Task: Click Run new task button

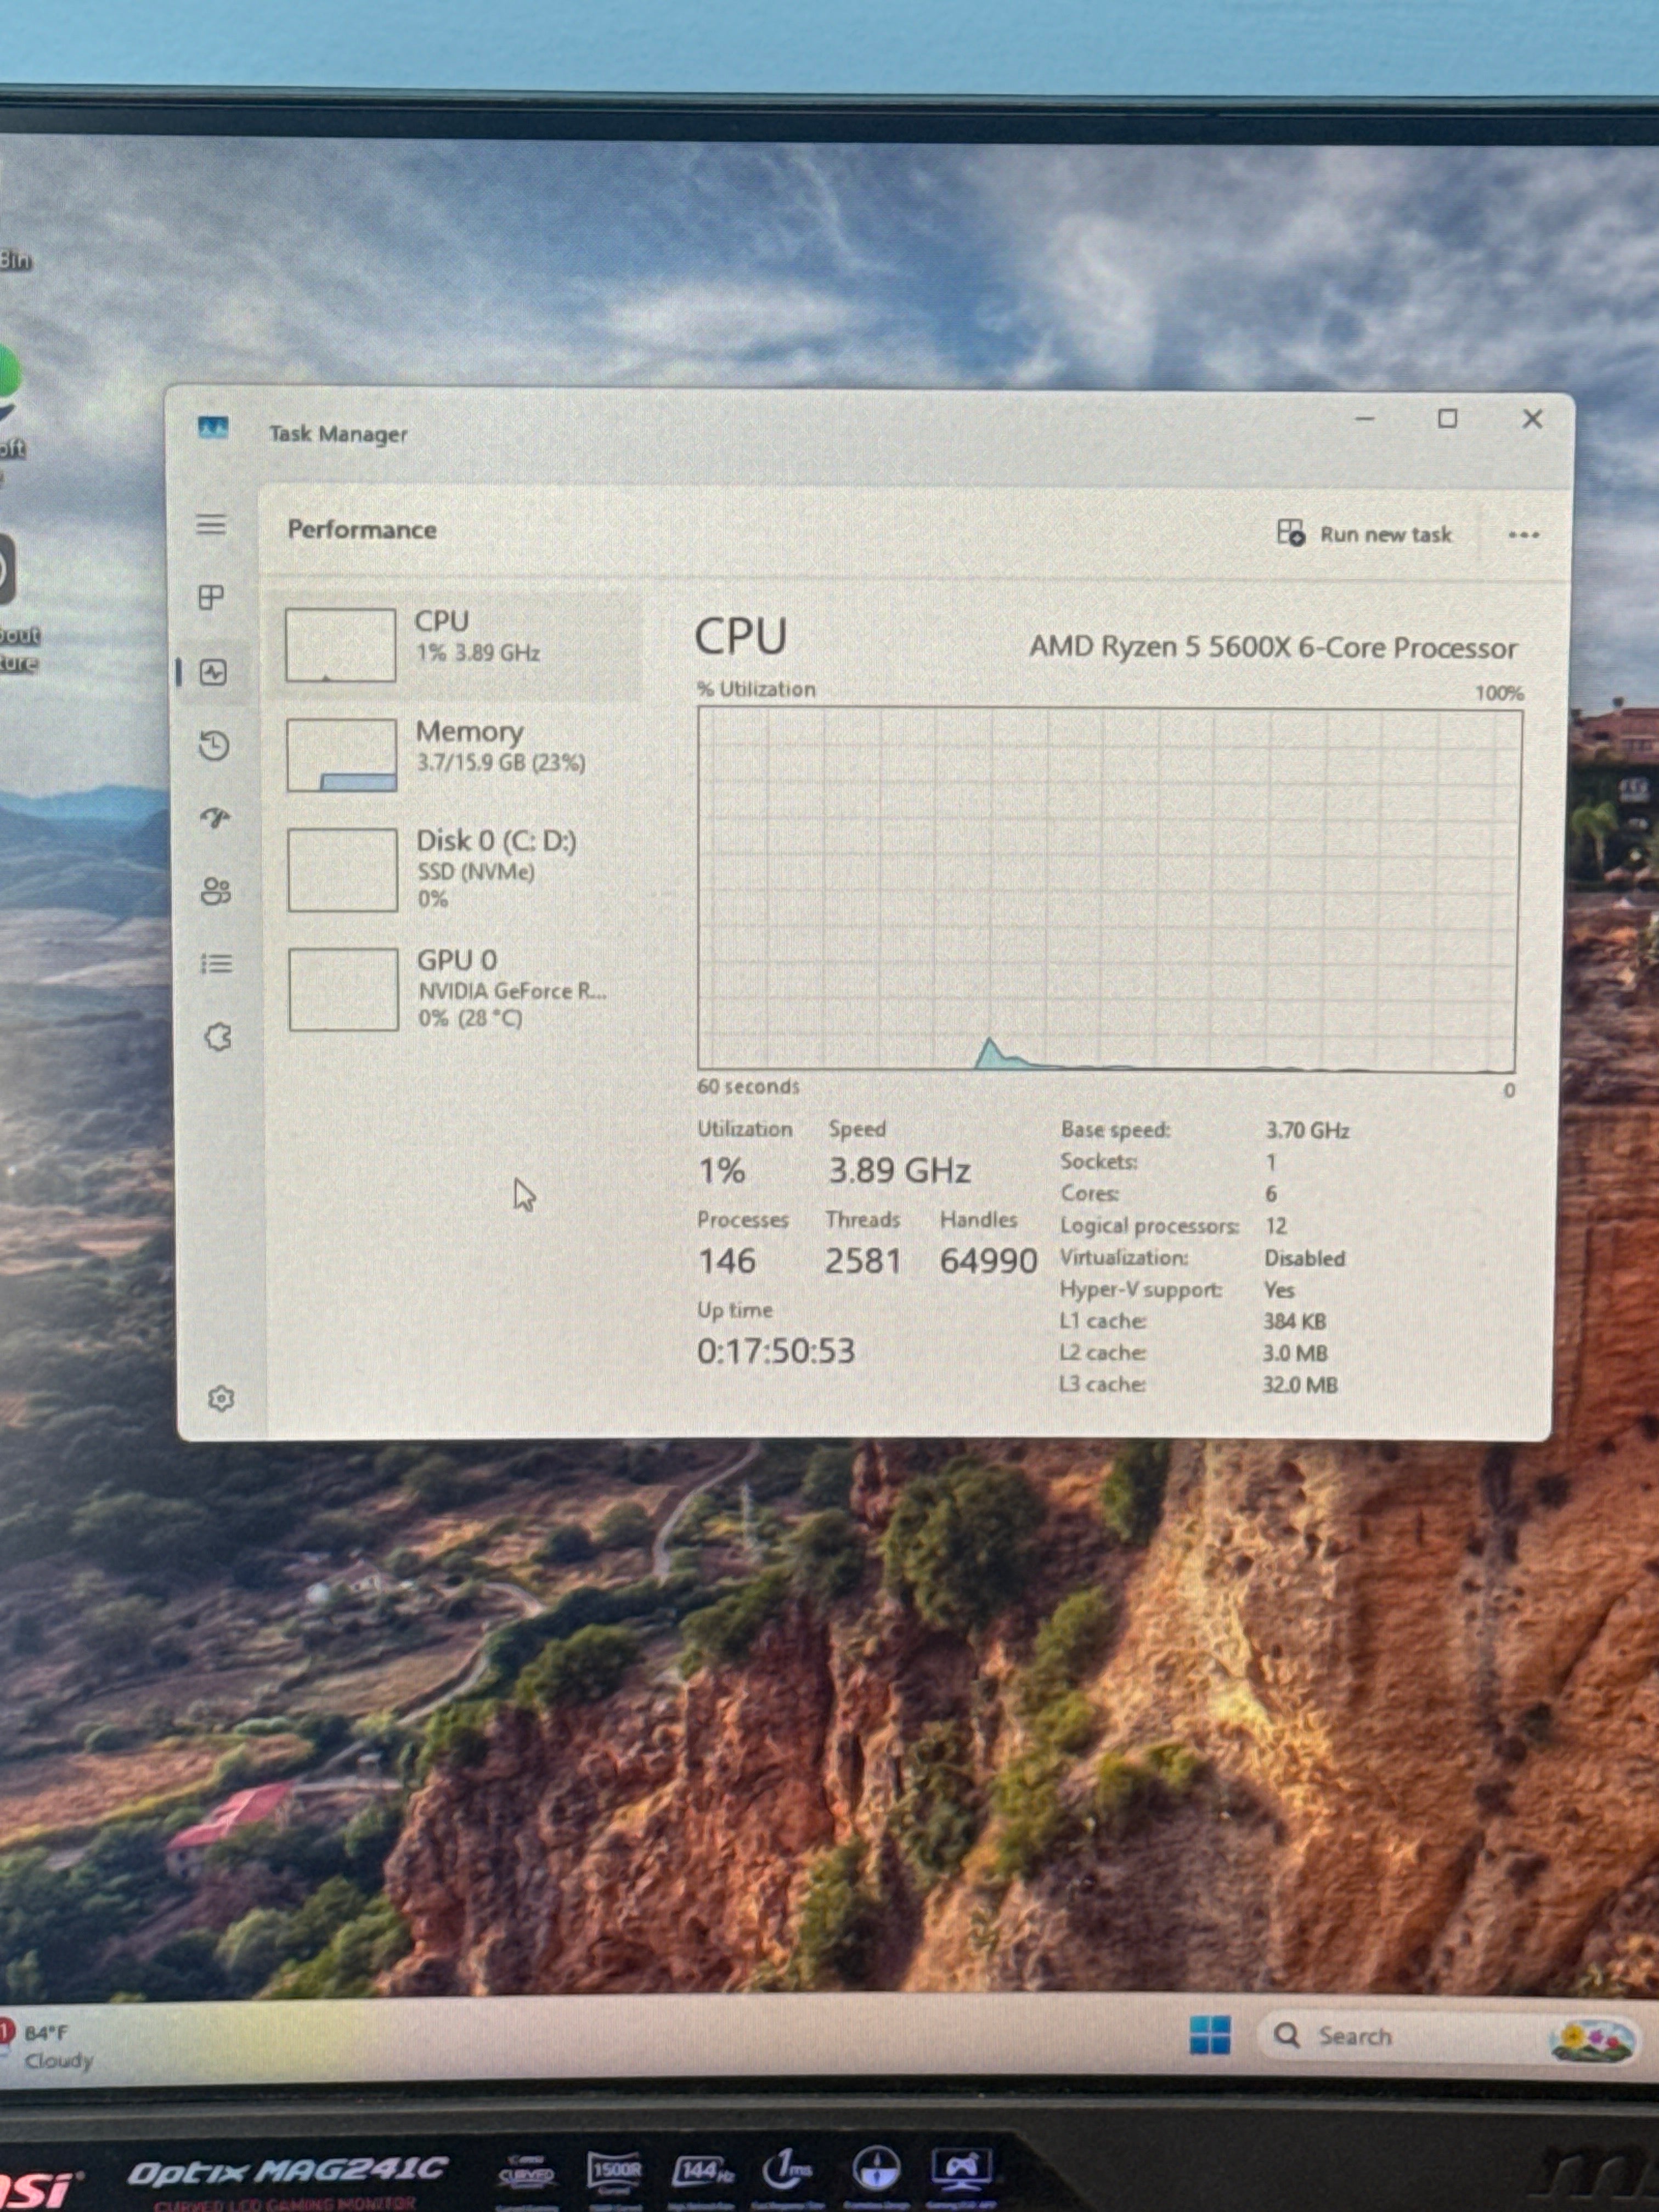Action: pos(1365,534)
